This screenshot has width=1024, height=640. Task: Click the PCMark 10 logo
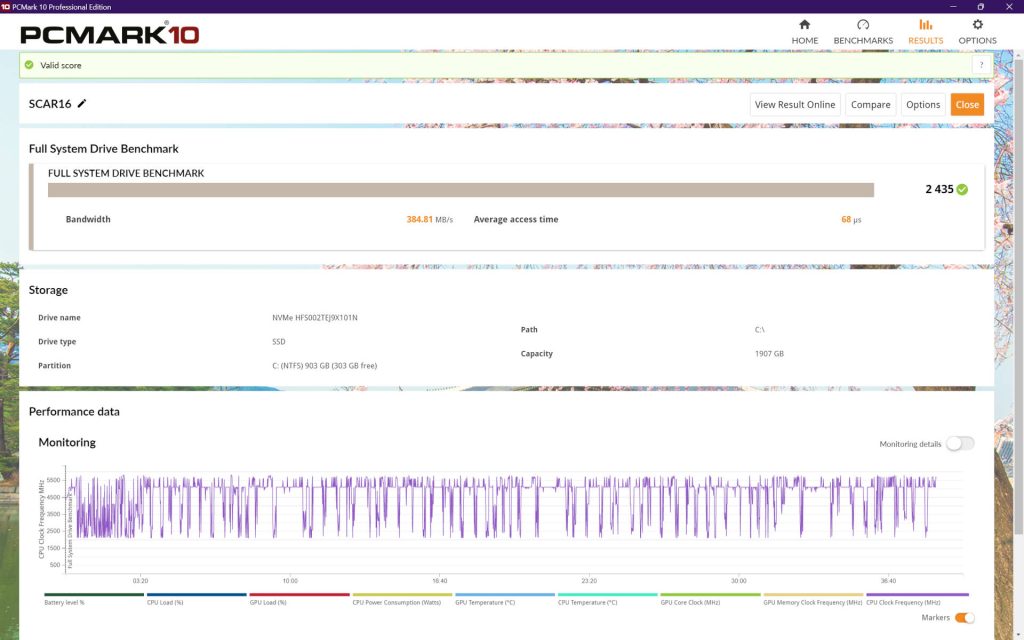click(110, 34)
